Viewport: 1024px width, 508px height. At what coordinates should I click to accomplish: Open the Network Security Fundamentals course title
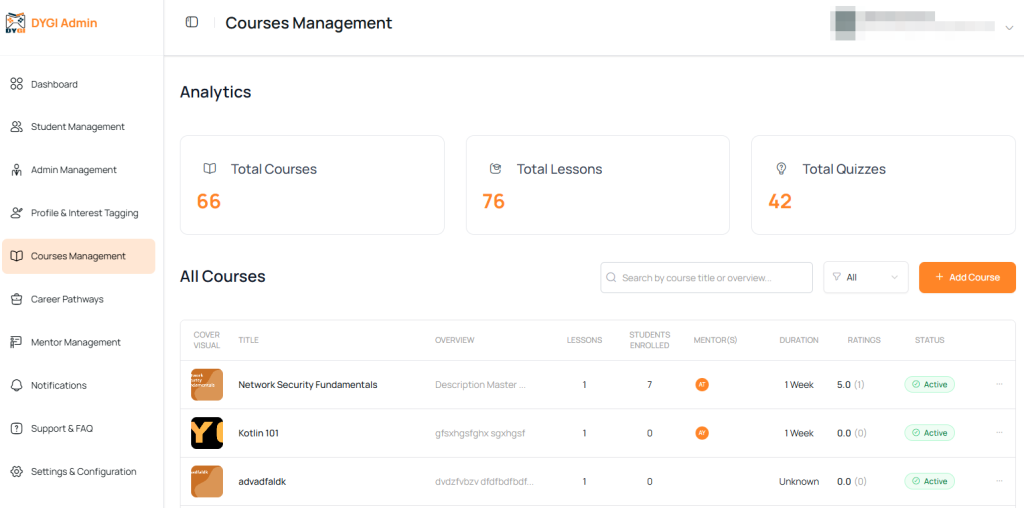point(307,385)
